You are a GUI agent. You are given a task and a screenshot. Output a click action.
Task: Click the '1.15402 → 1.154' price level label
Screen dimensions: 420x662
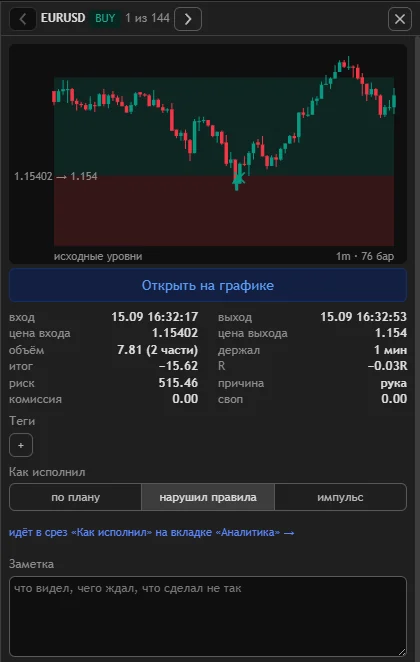(56, 176)
